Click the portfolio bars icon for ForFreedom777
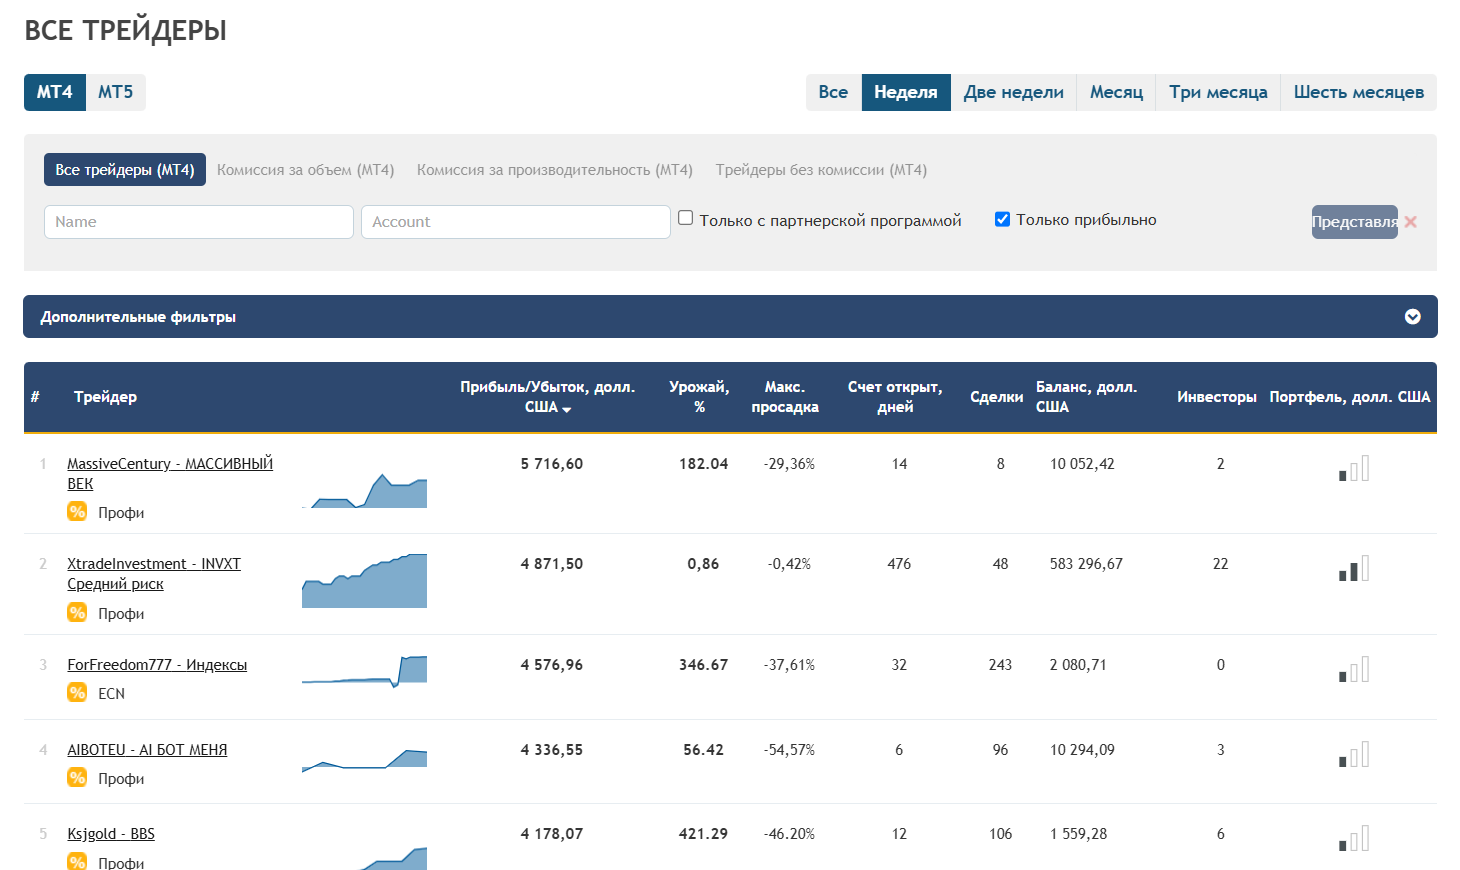 1354,669
